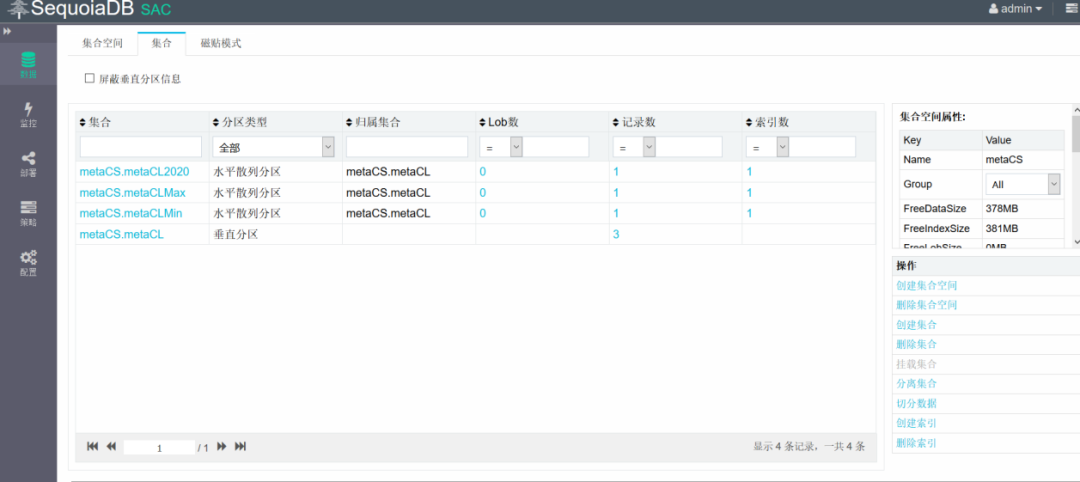This screenshot has height=482, width=1080.
Task: Focus the 索引数 value filter field
Action: point(822,147)
